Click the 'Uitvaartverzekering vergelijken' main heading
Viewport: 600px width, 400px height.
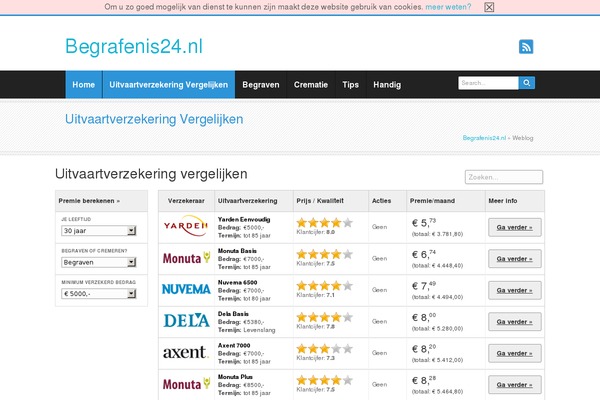pos(151,174)
